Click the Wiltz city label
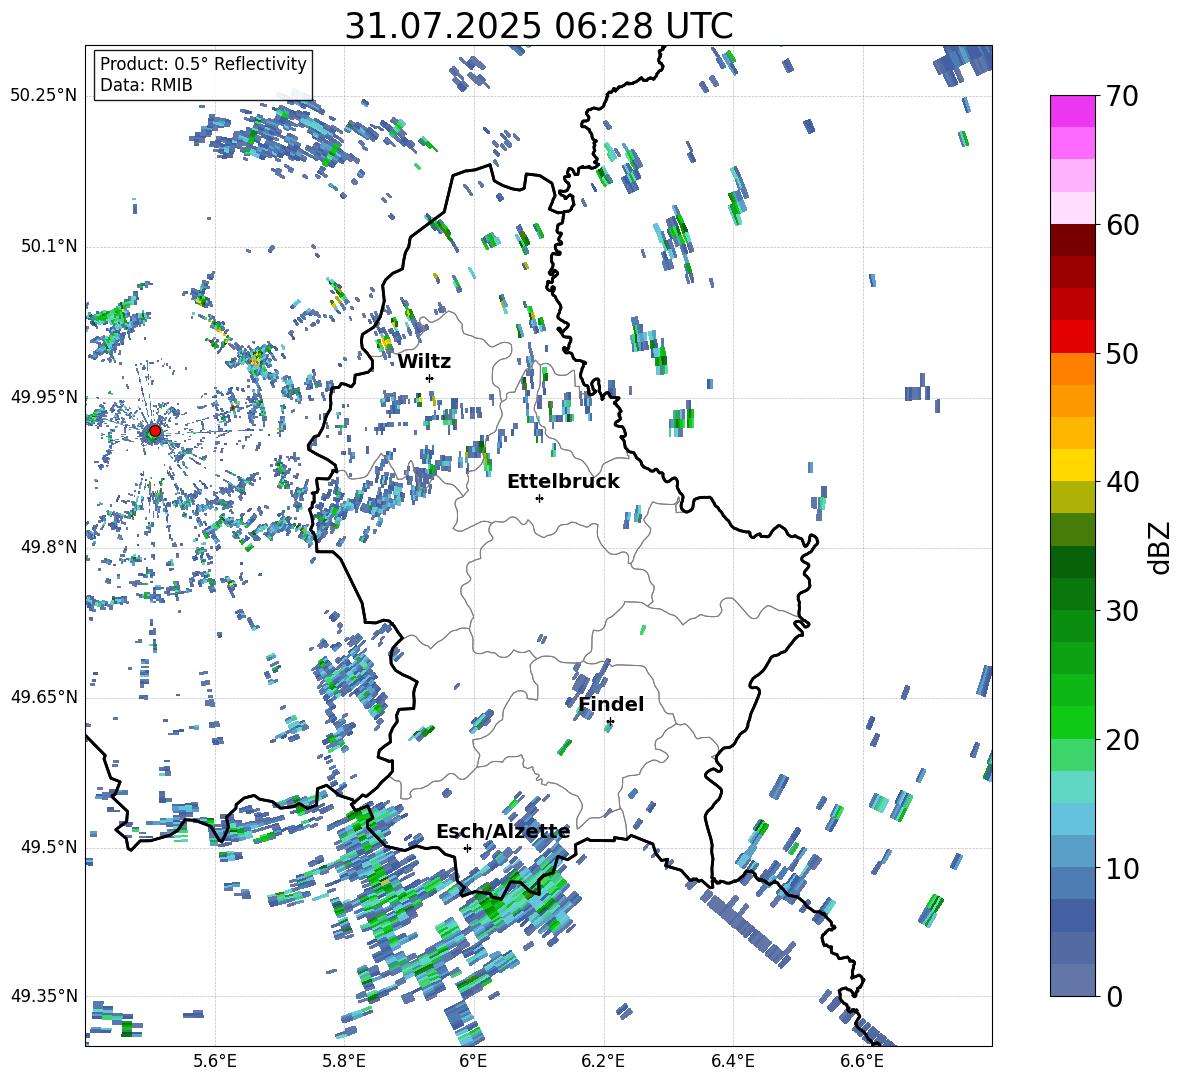Image resolution: width=1184 pixels, height=1081 pixels. point(424,362)
